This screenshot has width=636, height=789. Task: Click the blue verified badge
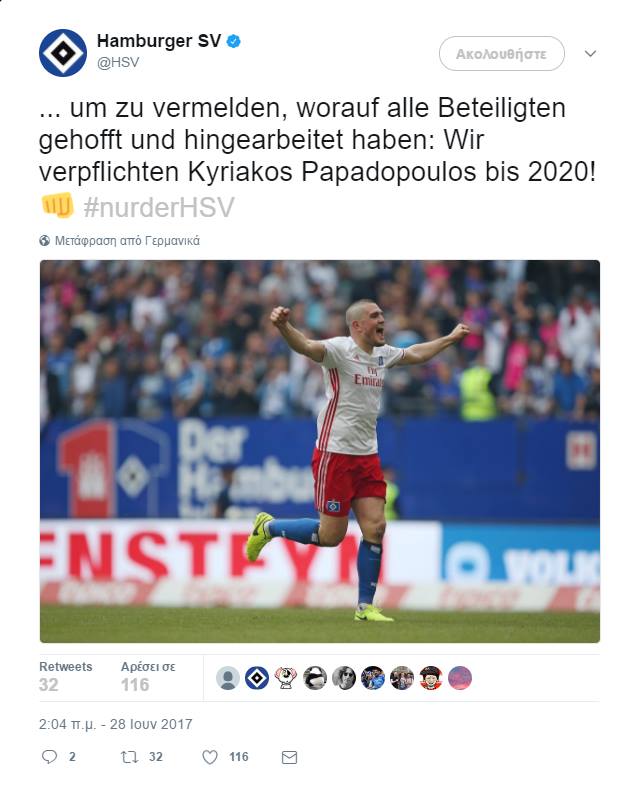(x=233, y=41)
